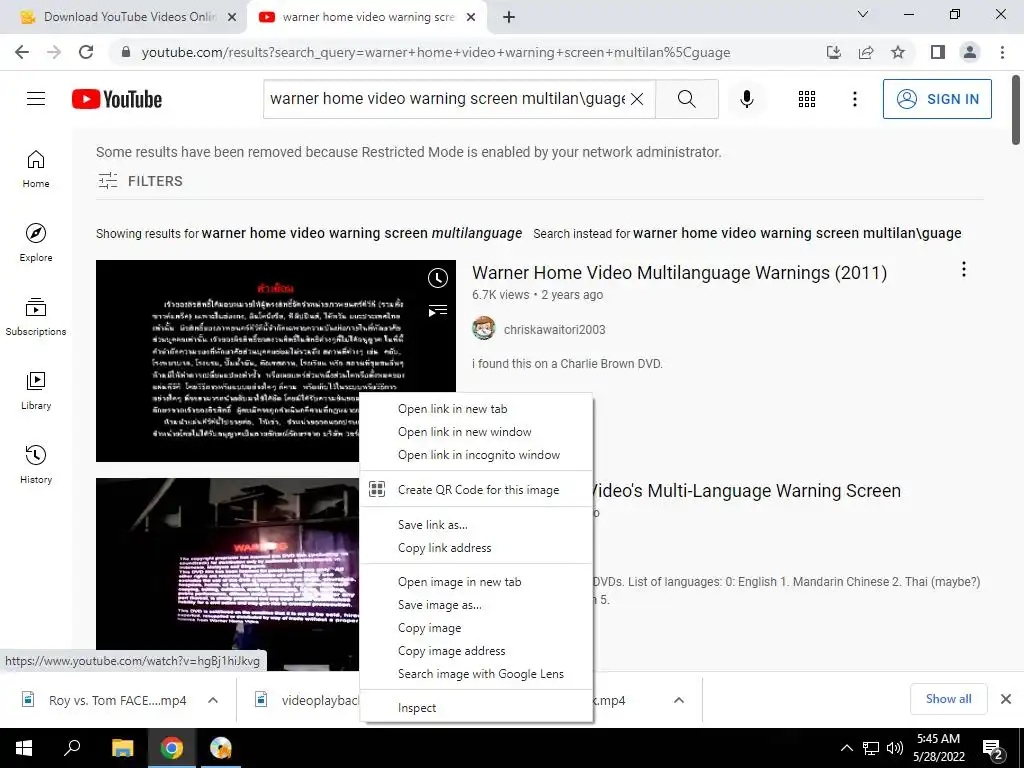Close the downloads bar
1024x768 pixels.
1006,699
